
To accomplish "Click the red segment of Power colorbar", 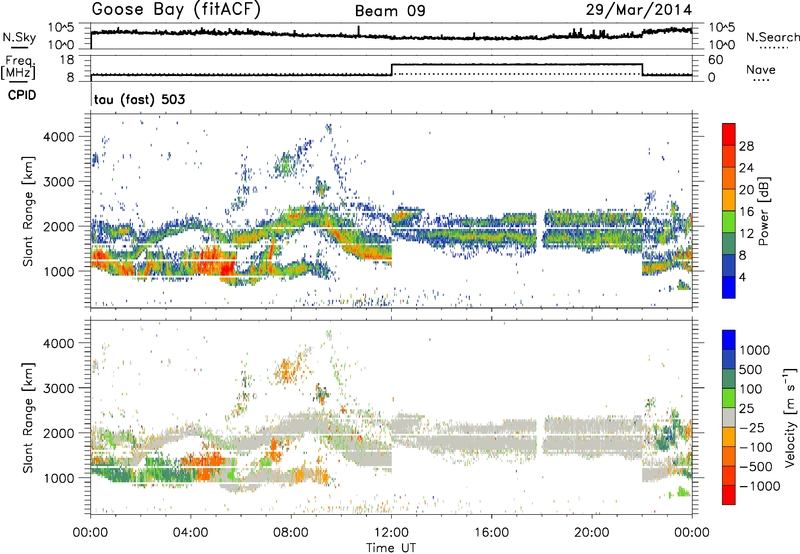I will tap(729, 134).
